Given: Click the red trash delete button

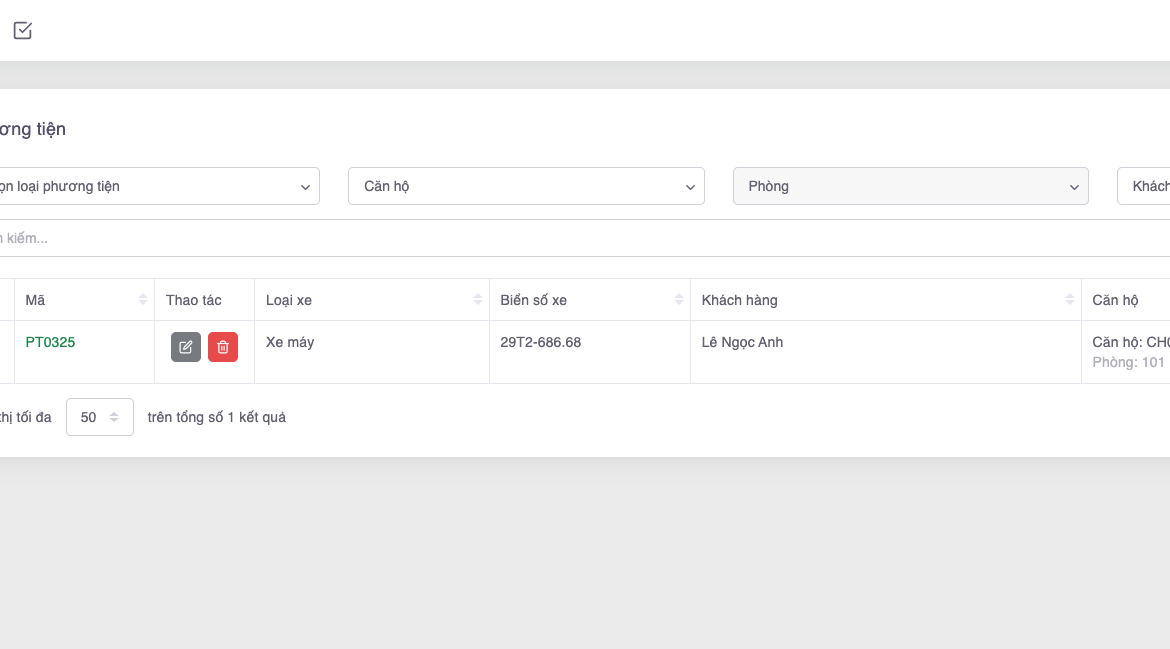Looking at the screenshot, I should click(223, 347).
